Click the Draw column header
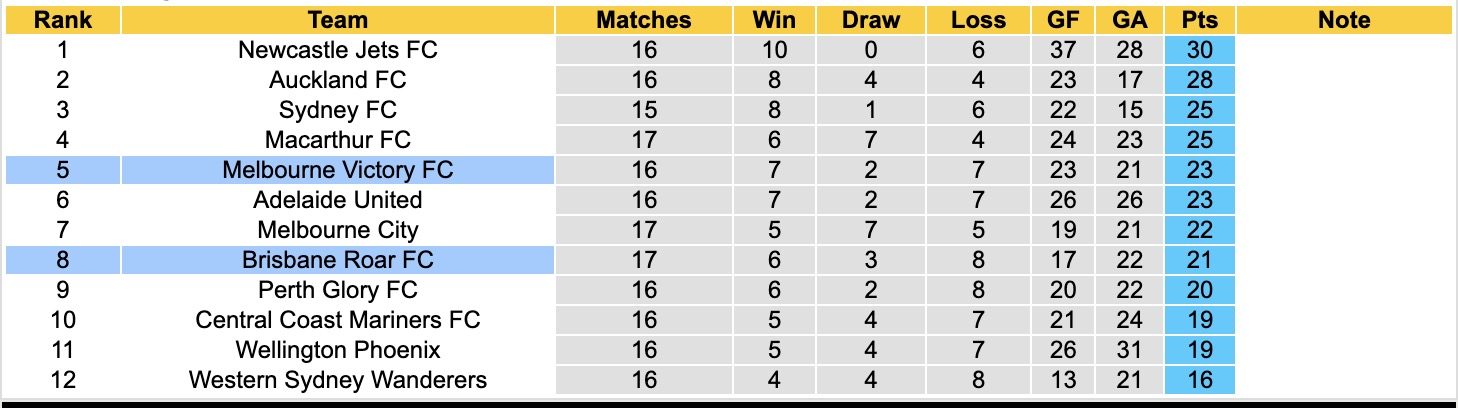The height and width of the screenshot is (408, 1458). click(871, 20)
